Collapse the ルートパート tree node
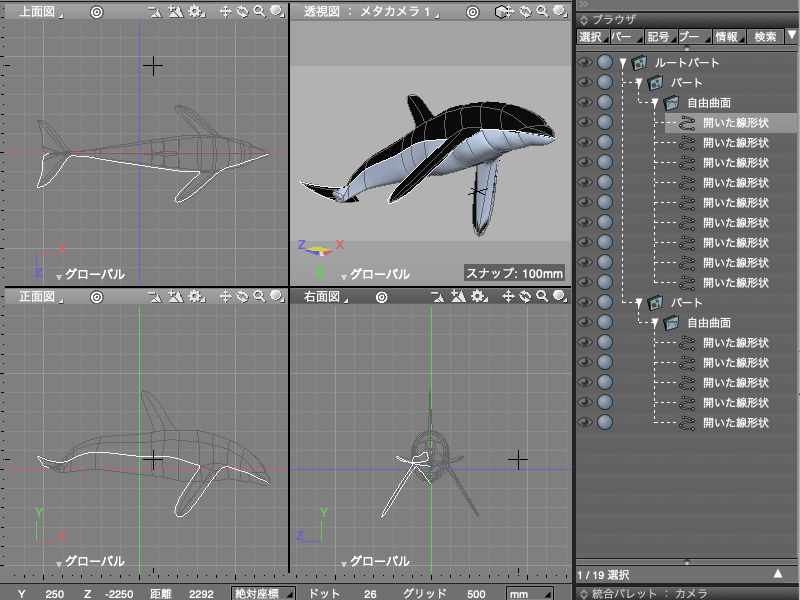 (x=623, y=62)
